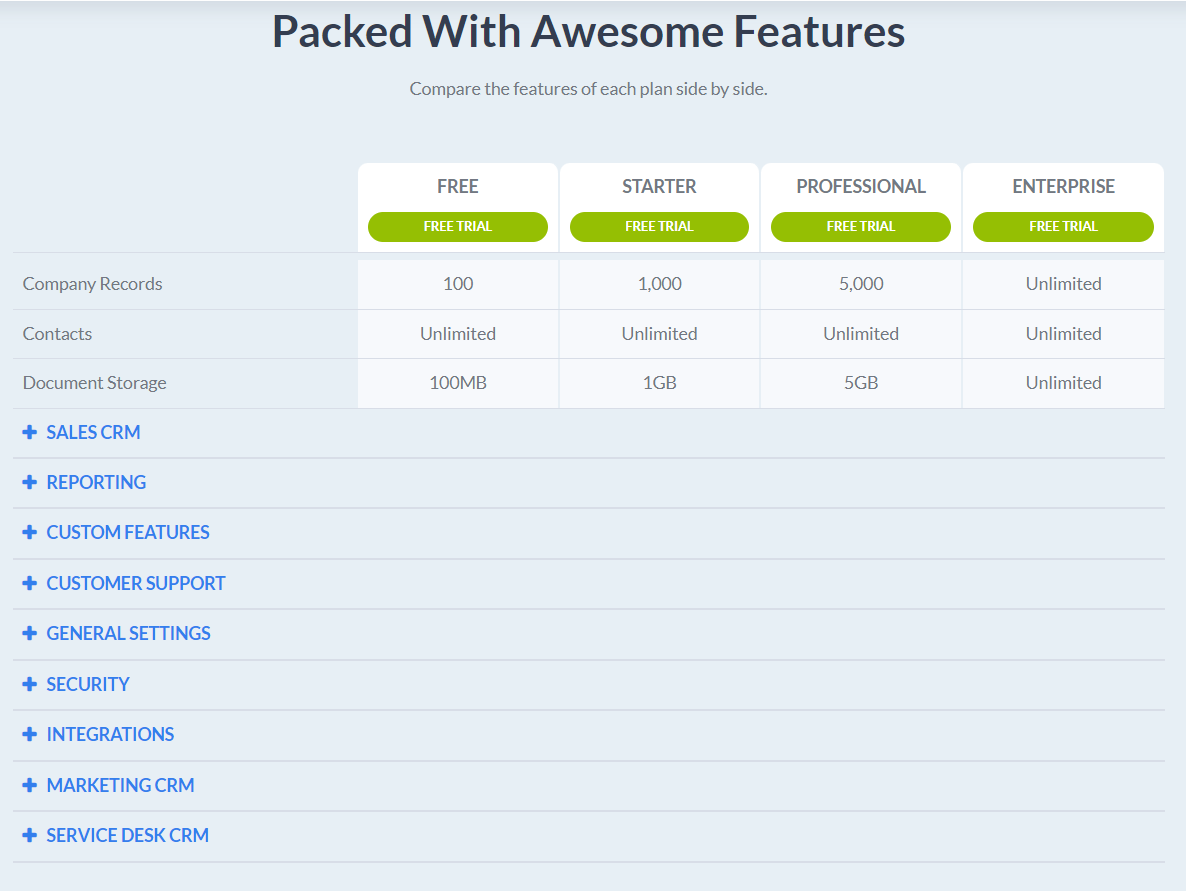
Task: Click the plus icon beside SECURITY
Action: pos(29,685)
